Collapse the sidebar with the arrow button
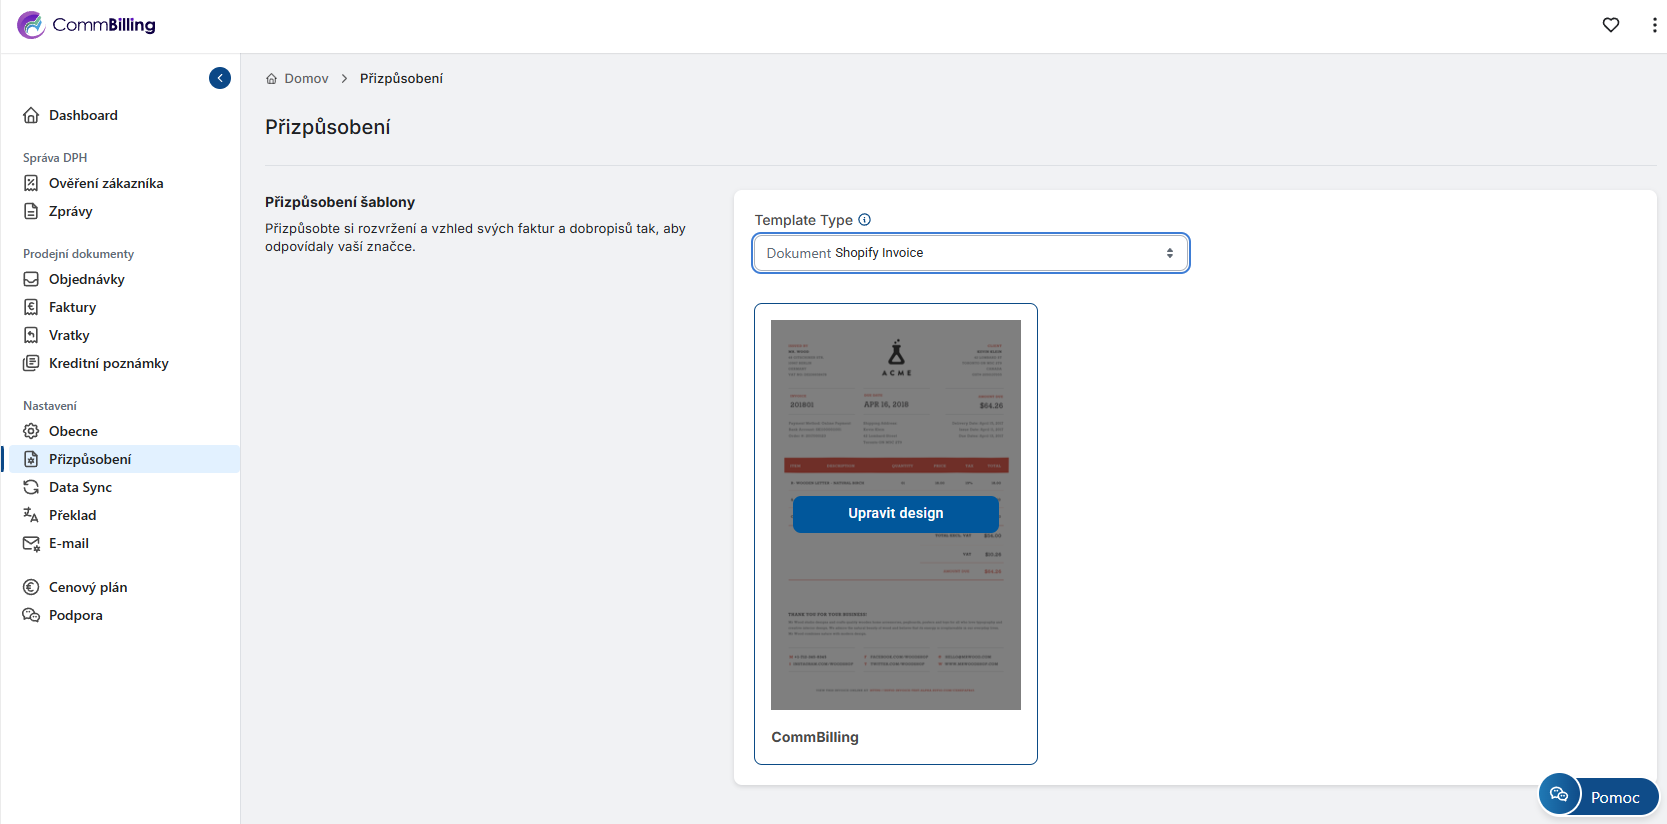This screenshot has height=824, width=1667. tap(220, 78)
